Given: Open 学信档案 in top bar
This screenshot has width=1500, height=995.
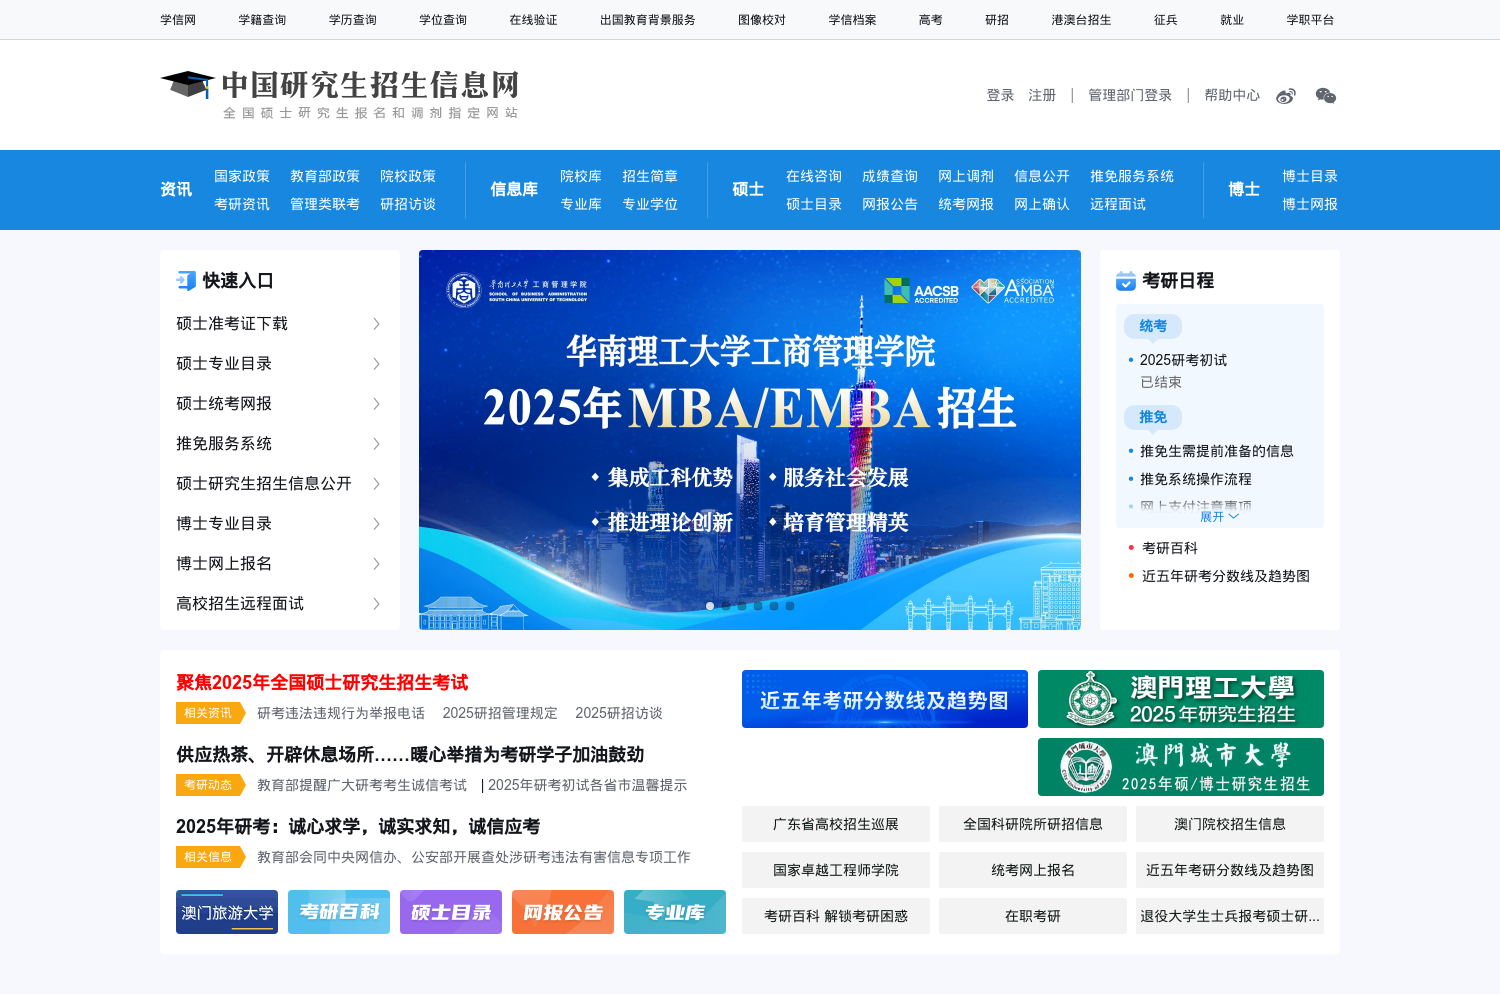Looking at the screenshot, I should pos(852,20).
